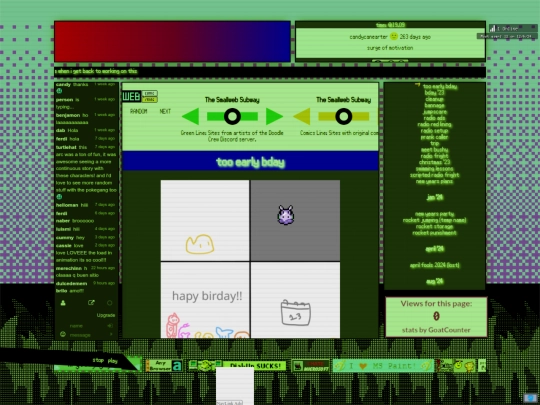Click the red-to-blue gradient header banner

172,42
